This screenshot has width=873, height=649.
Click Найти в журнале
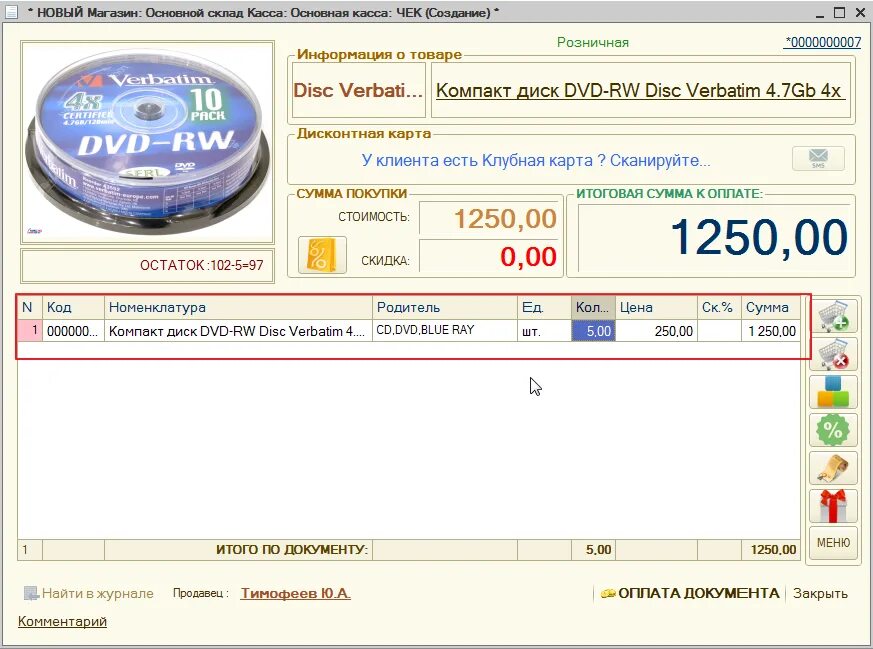89,593
